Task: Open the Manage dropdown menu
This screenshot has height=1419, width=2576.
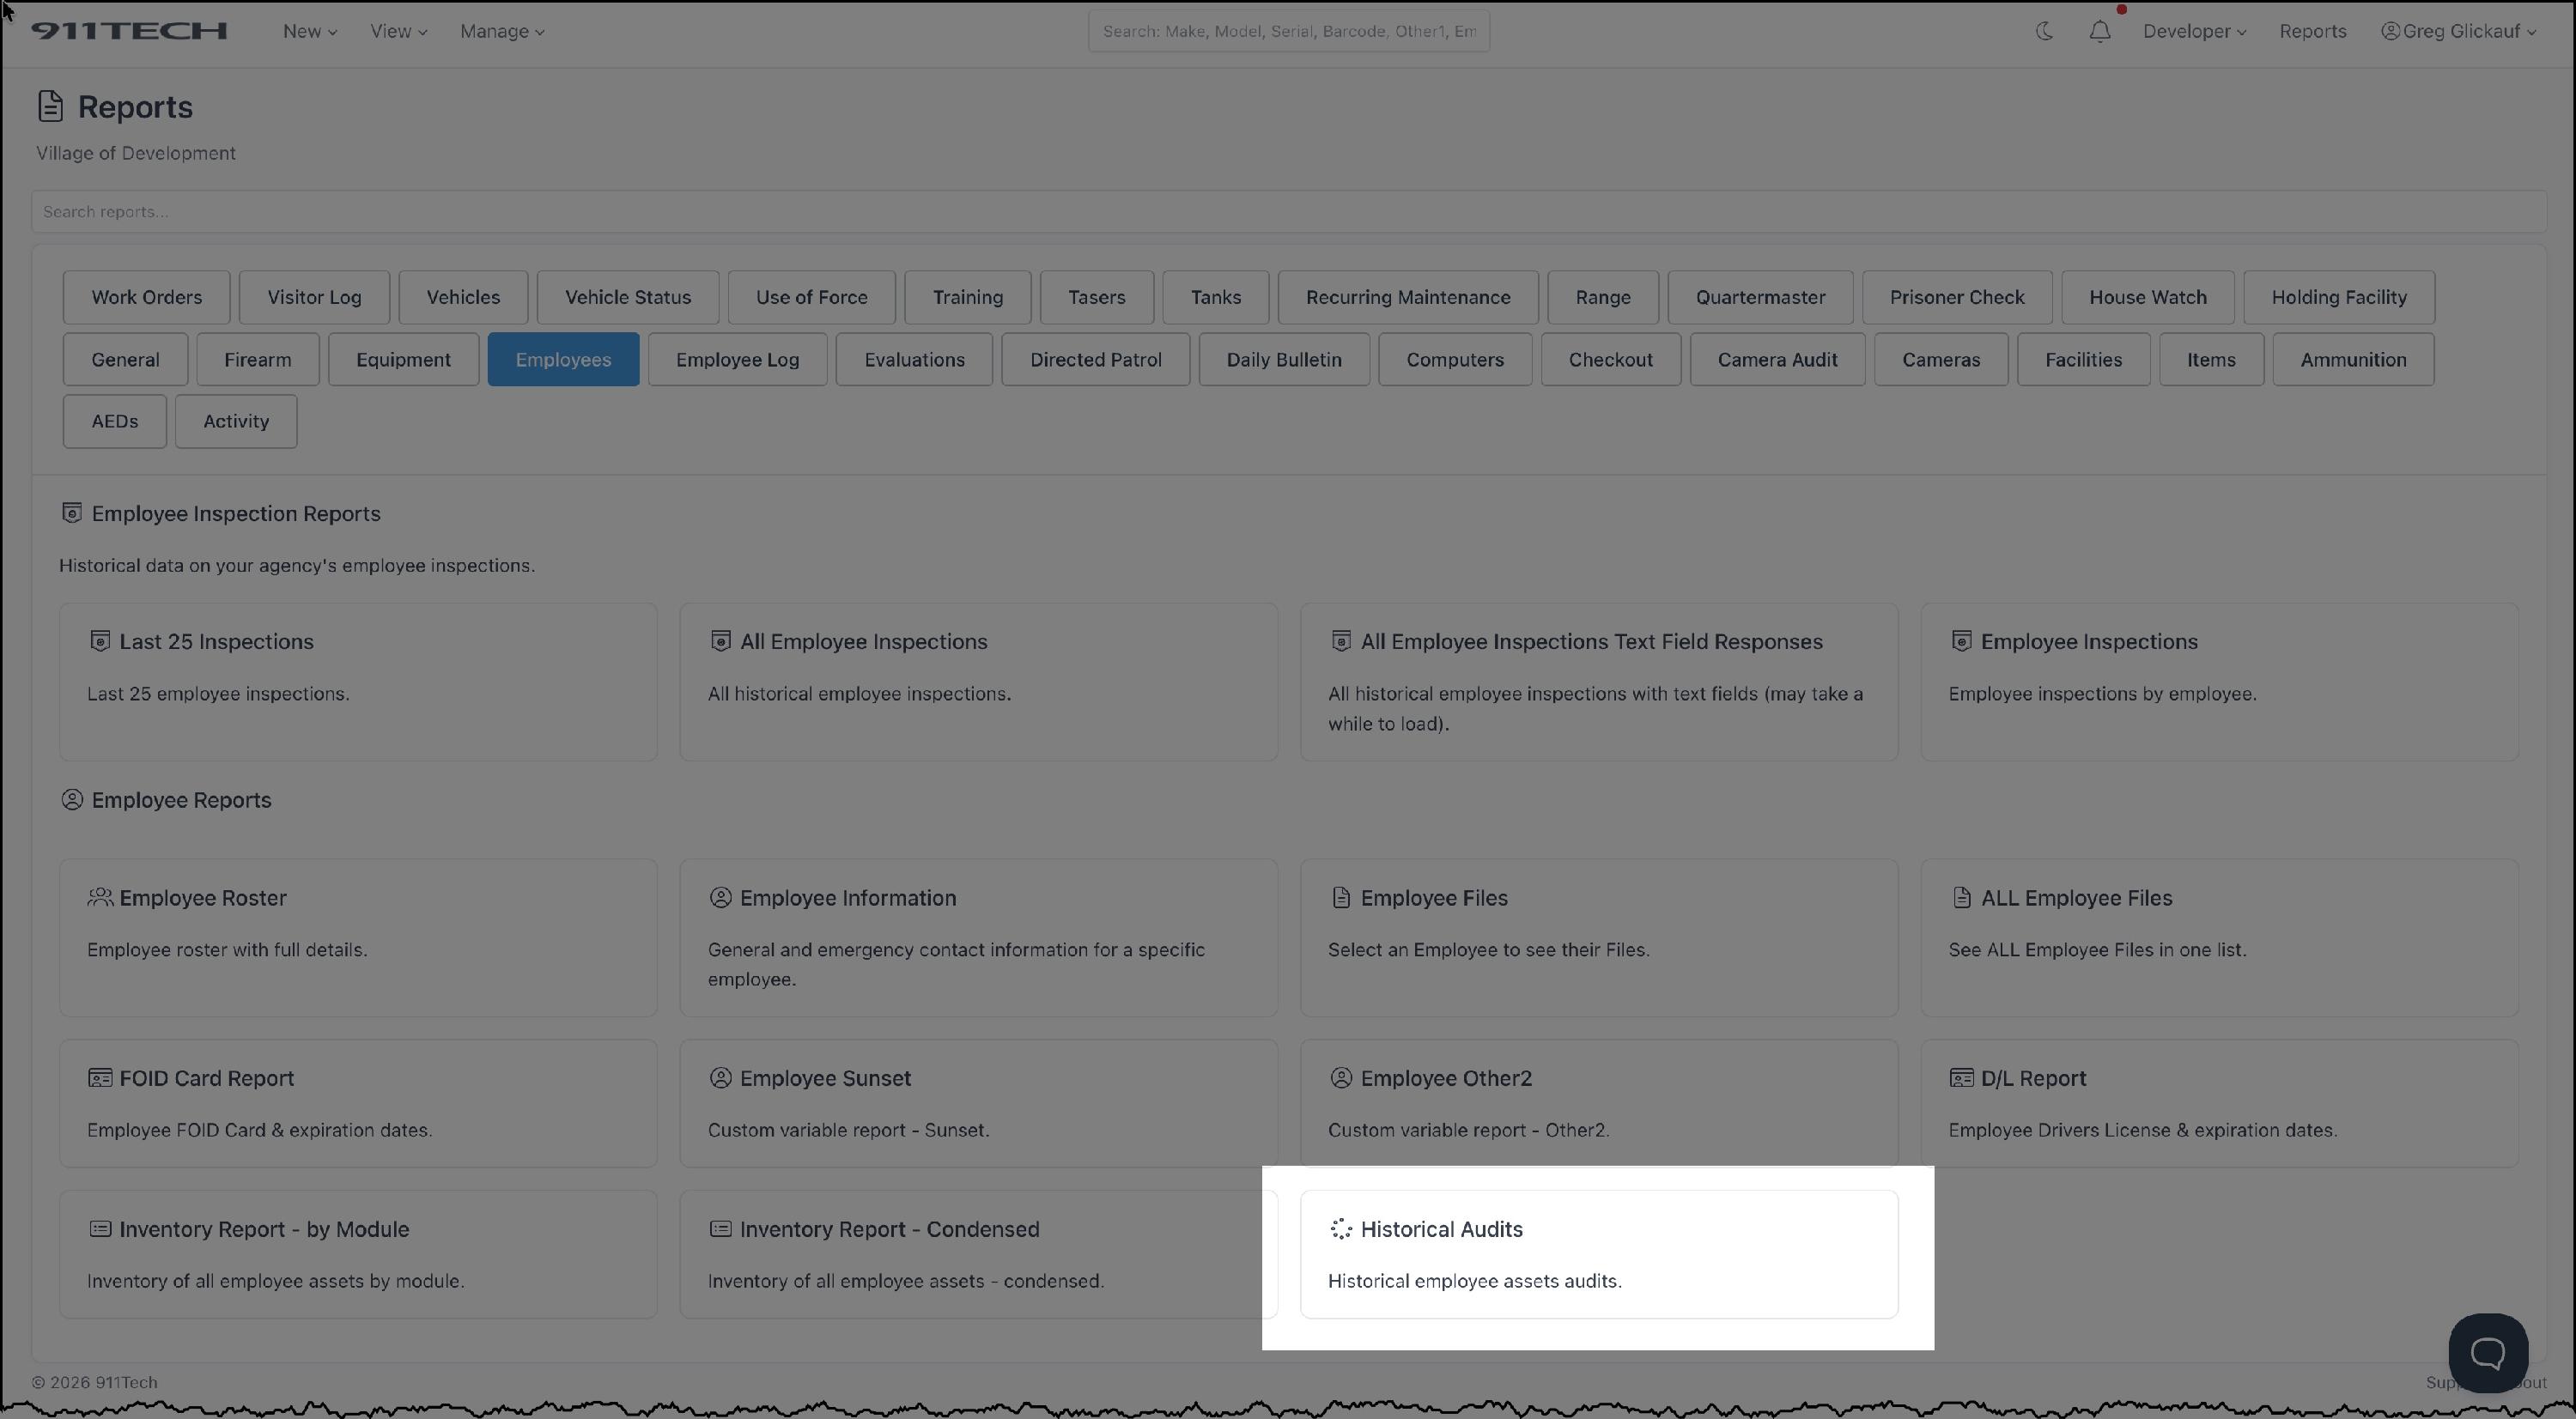Action: [x=502, y=31]
